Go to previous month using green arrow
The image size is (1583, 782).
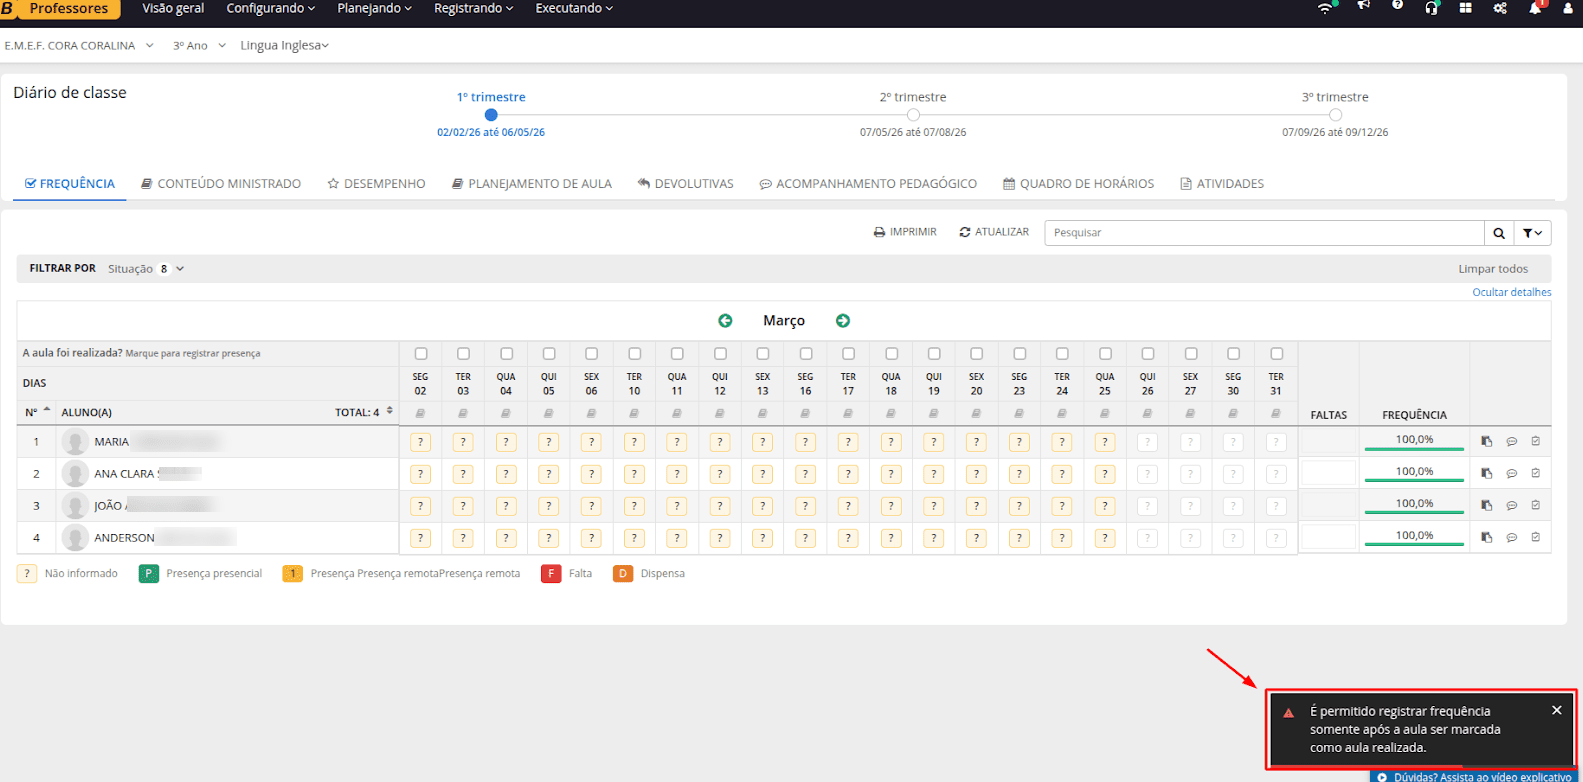click(x=725, y=321)
